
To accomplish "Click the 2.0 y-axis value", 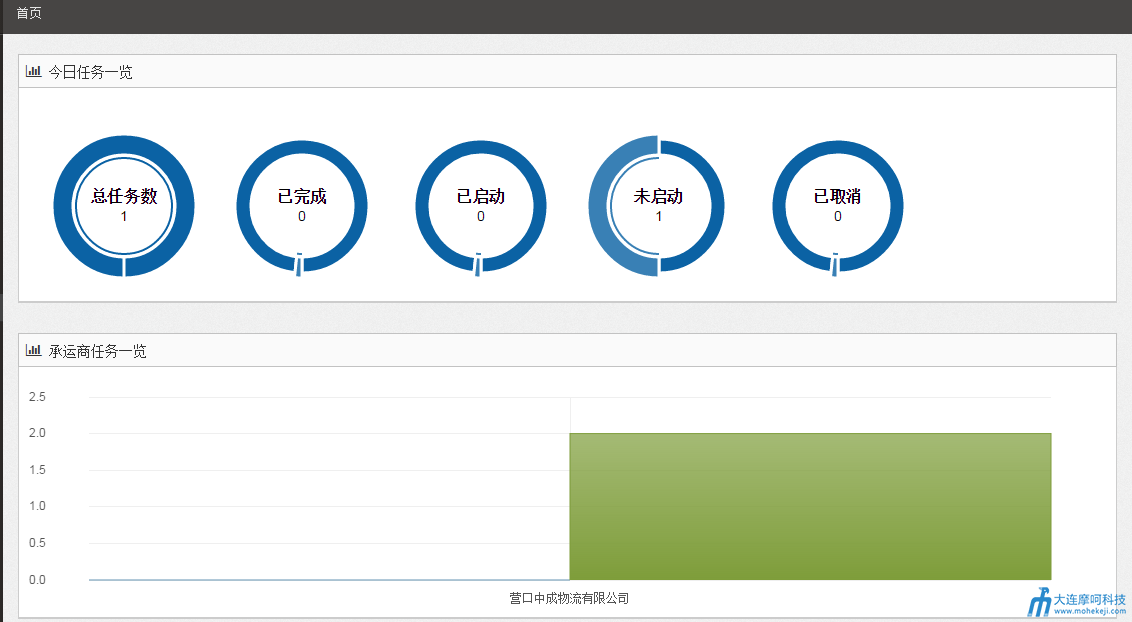I will tap(37, 433).
